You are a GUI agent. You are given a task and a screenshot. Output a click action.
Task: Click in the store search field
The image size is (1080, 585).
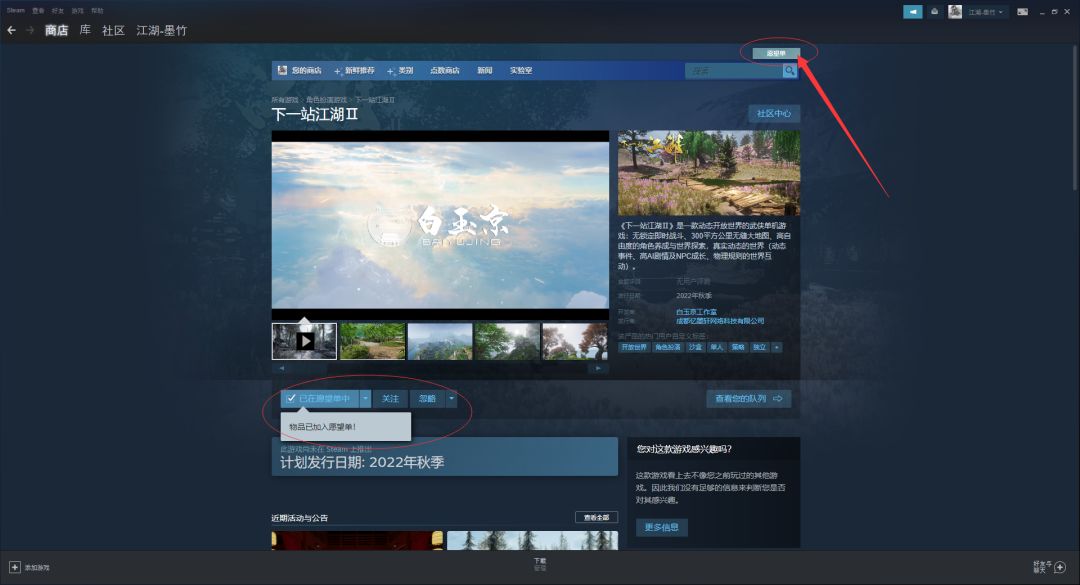point(734,70)
